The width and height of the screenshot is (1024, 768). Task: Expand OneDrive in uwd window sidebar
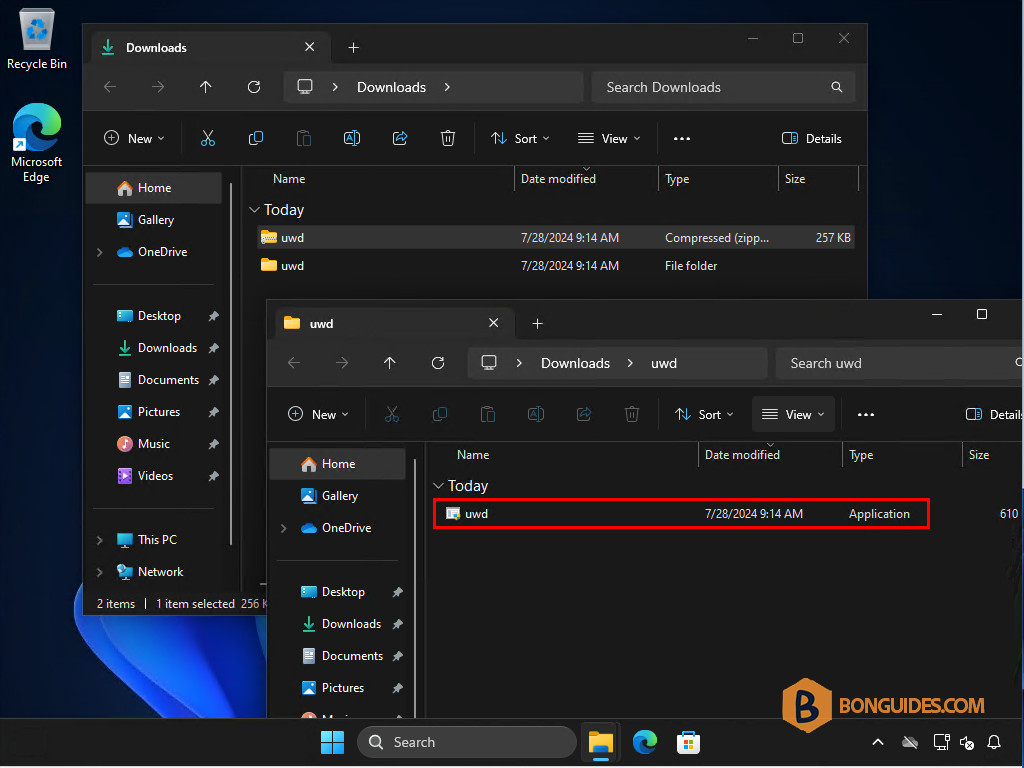click(x=284, y=528)
